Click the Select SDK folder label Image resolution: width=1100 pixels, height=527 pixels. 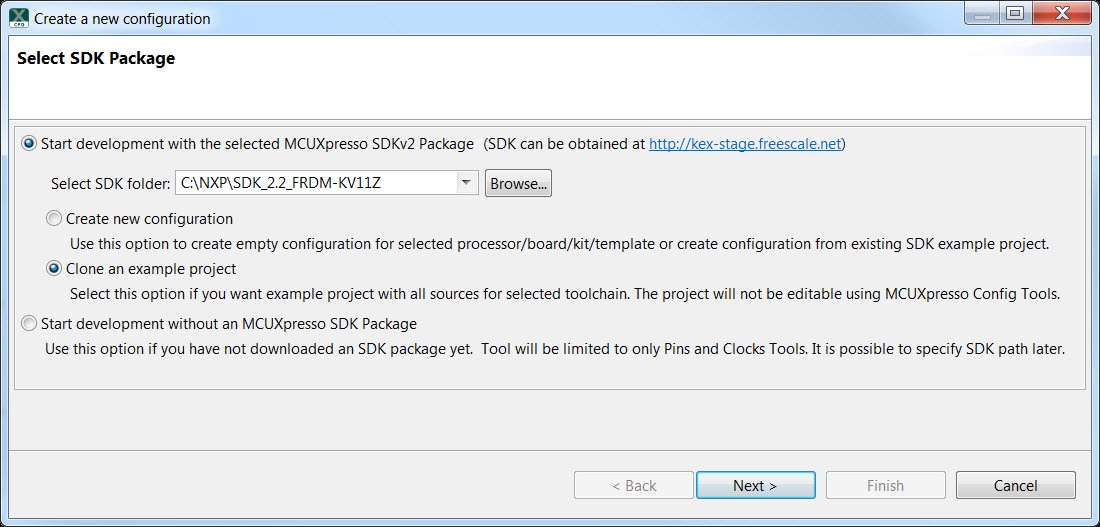110,184
